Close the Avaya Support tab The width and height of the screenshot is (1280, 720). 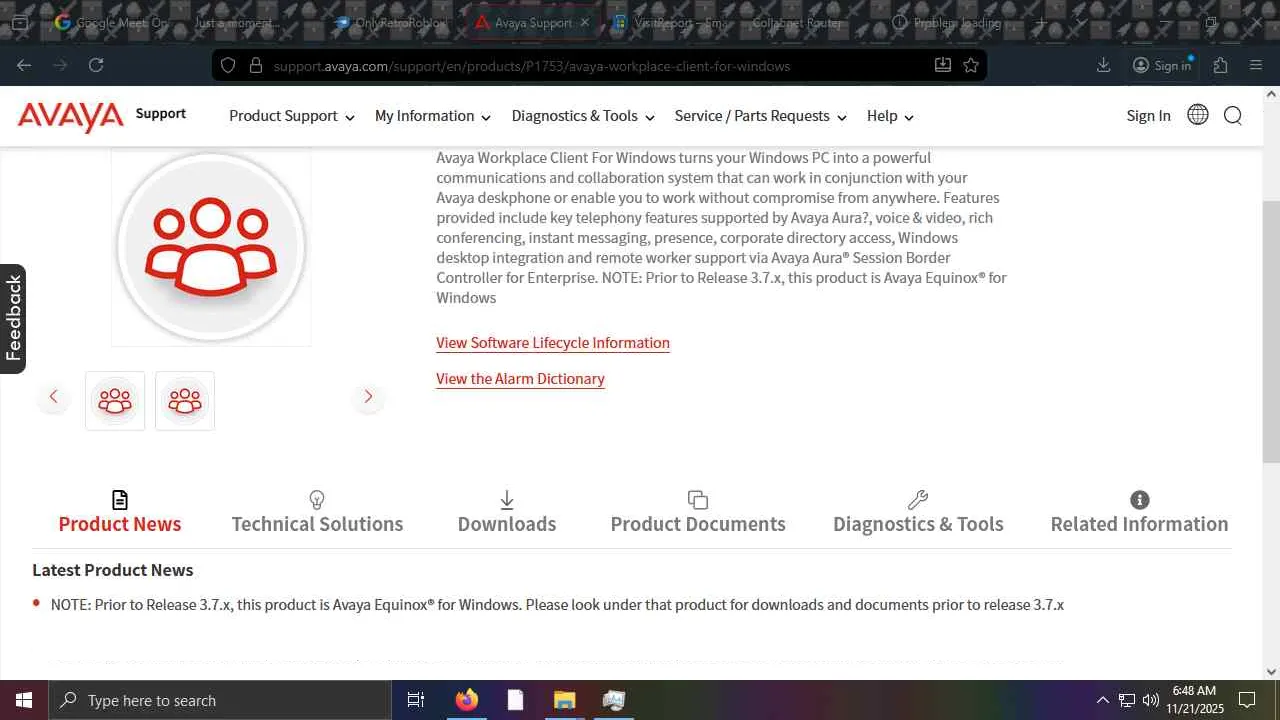tap(585, 22)
